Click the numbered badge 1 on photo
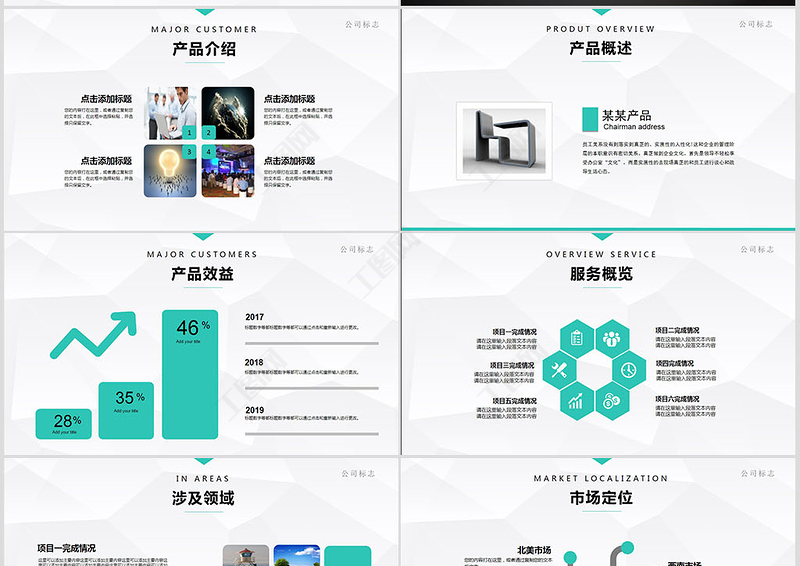This screenshot has width=800, height=566. coord(187,132)
